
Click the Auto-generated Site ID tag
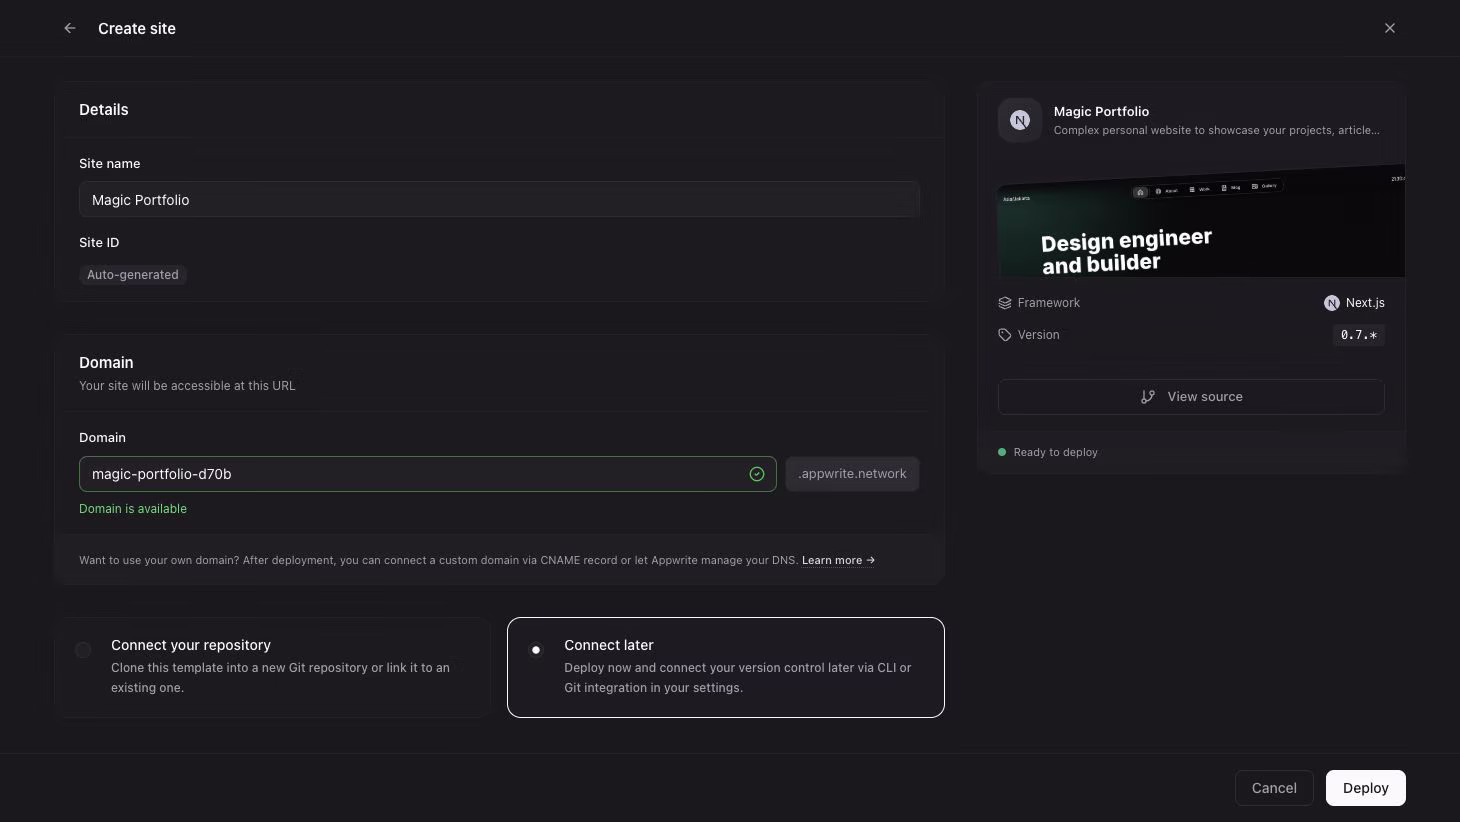[133, 275]
